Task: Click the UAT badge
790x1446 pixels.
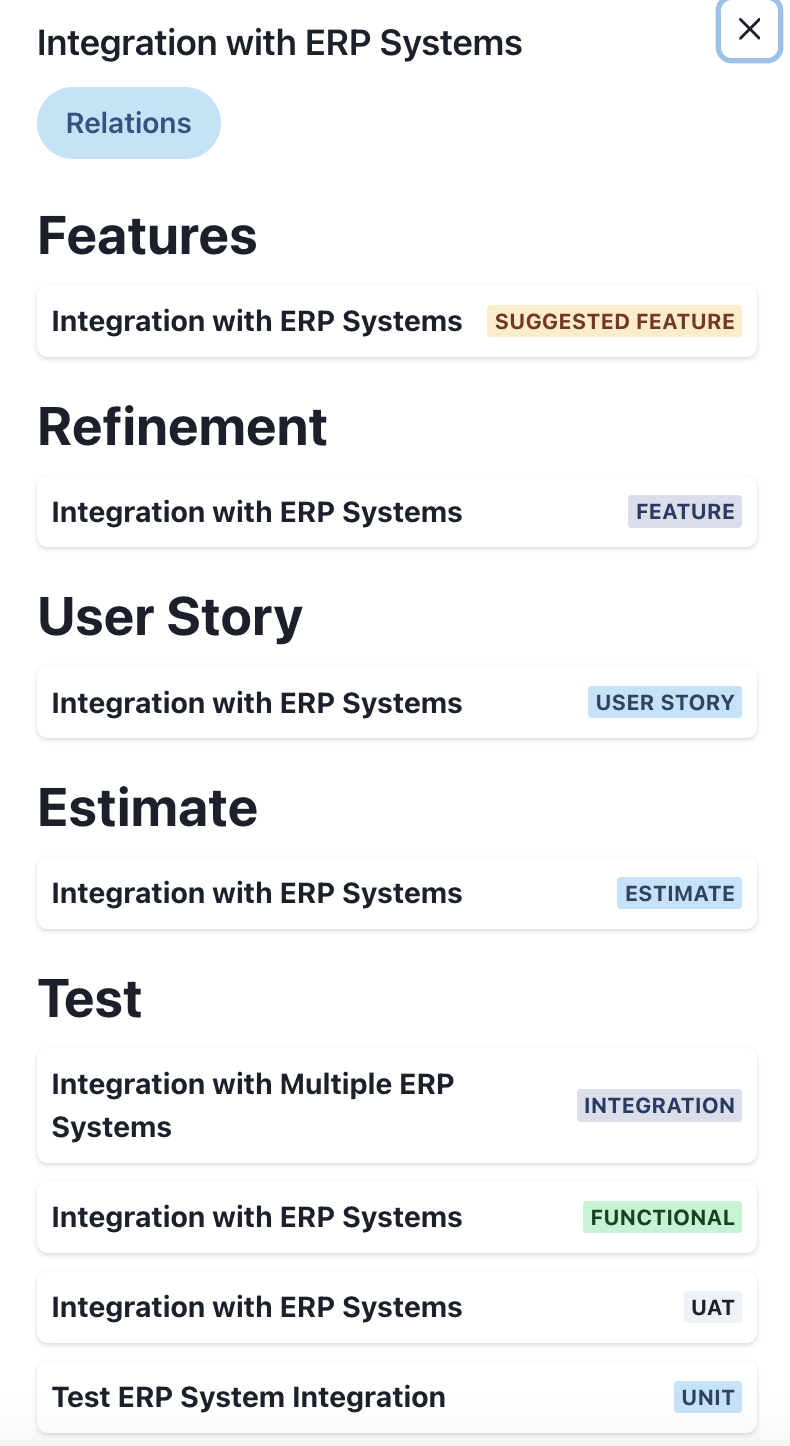Action: pyautogui.click(x=713, y=1307)
